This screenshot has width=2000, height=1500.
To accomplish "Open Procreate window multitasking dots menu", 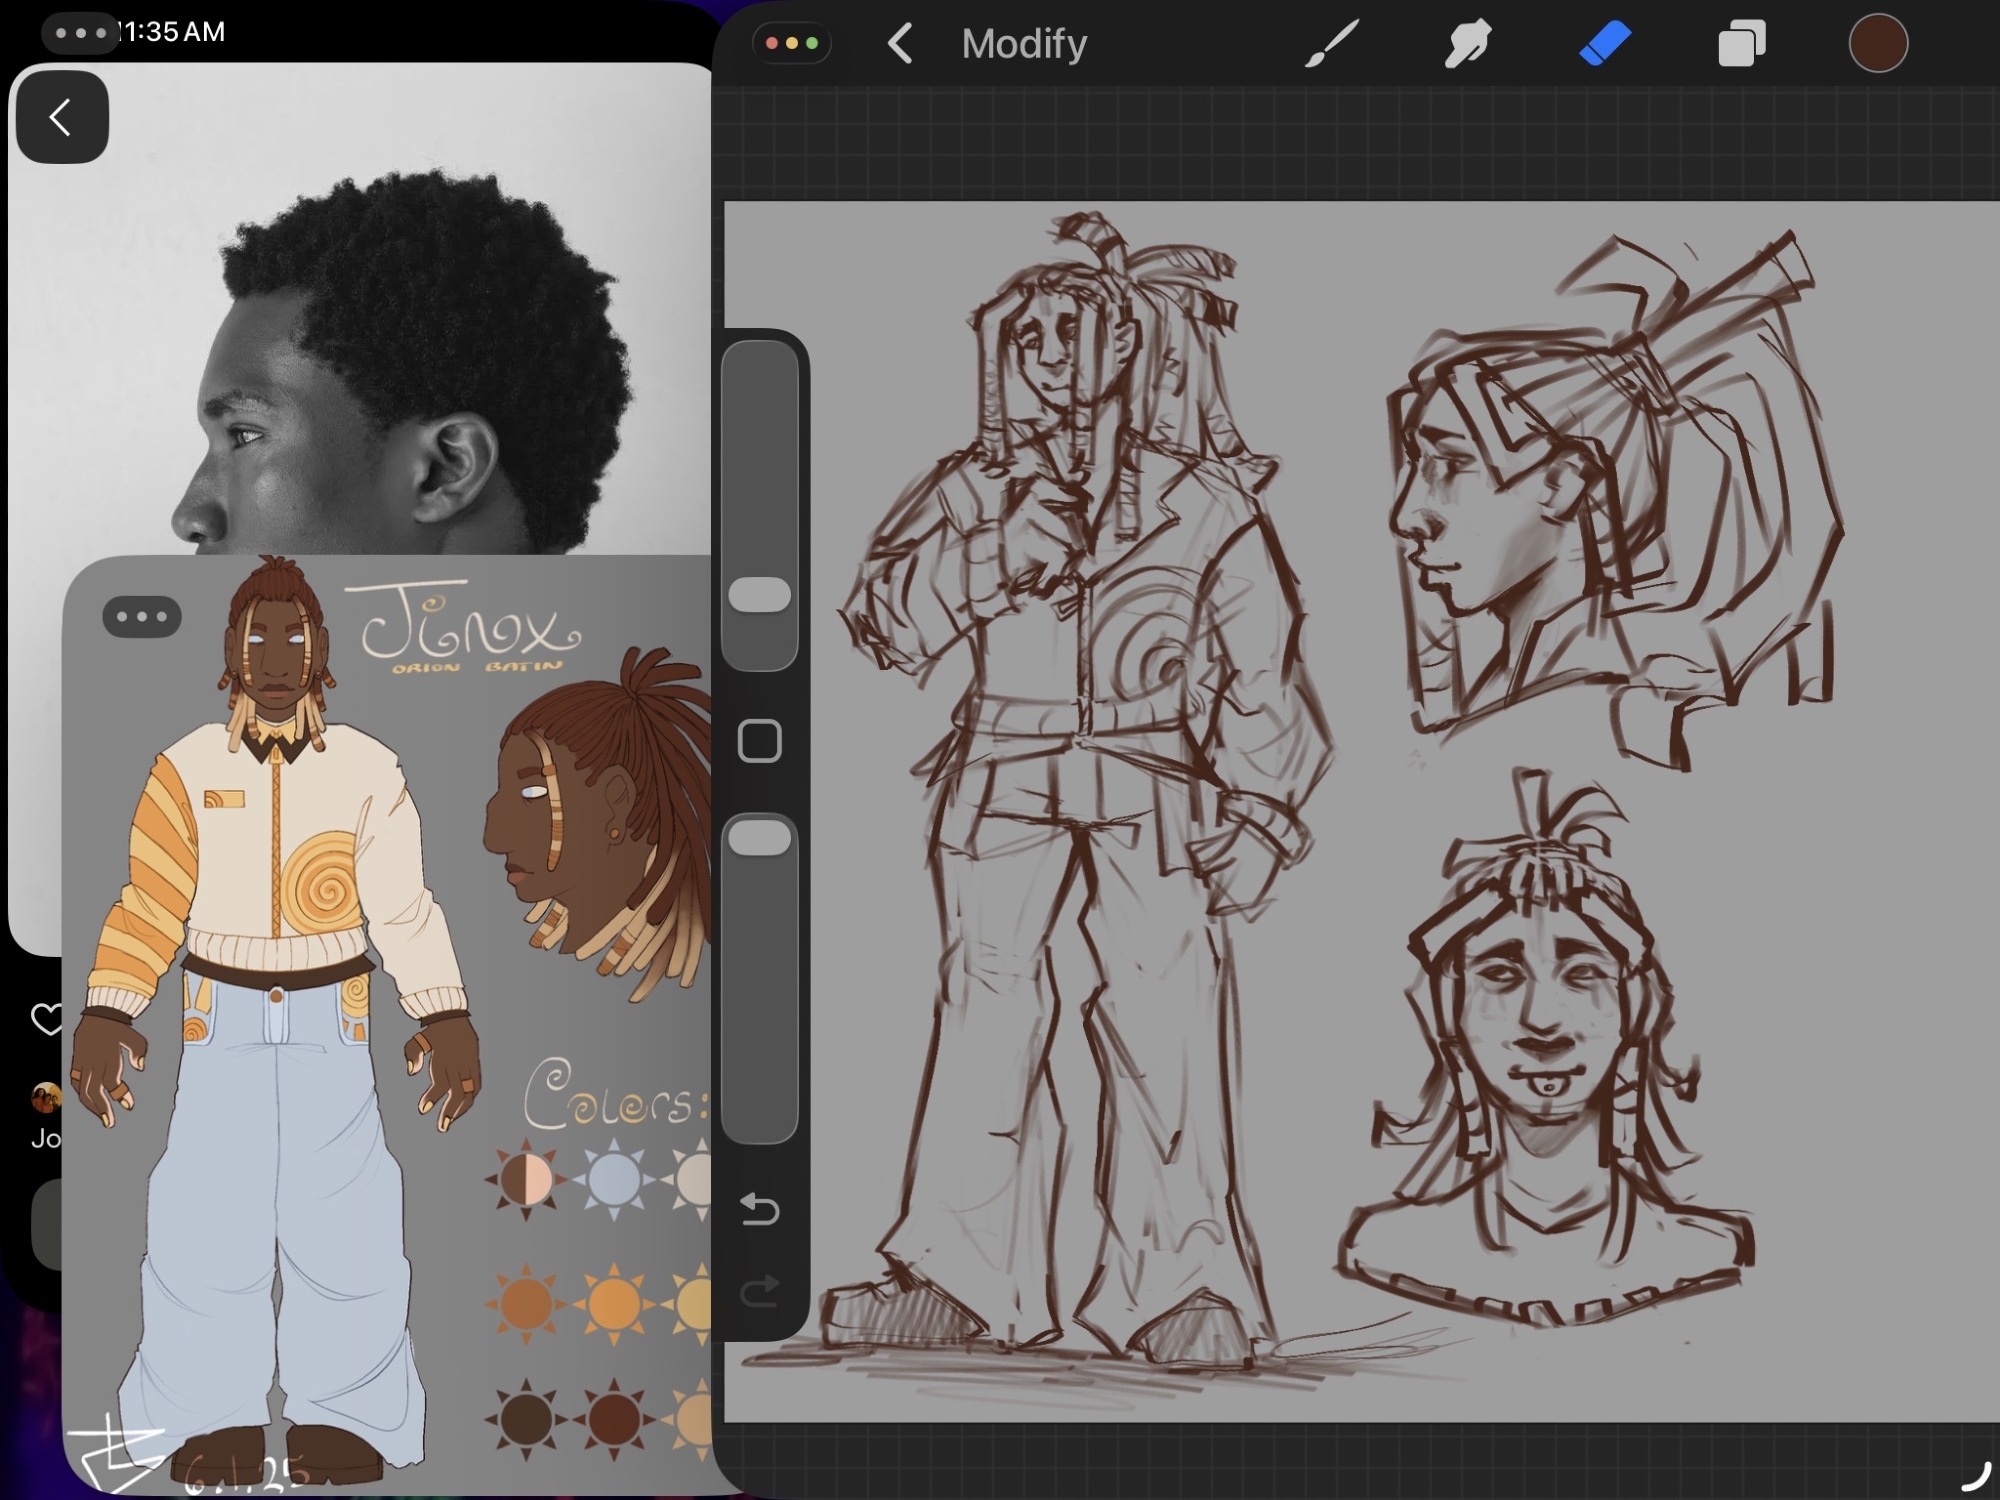I will tap(791, 44).
